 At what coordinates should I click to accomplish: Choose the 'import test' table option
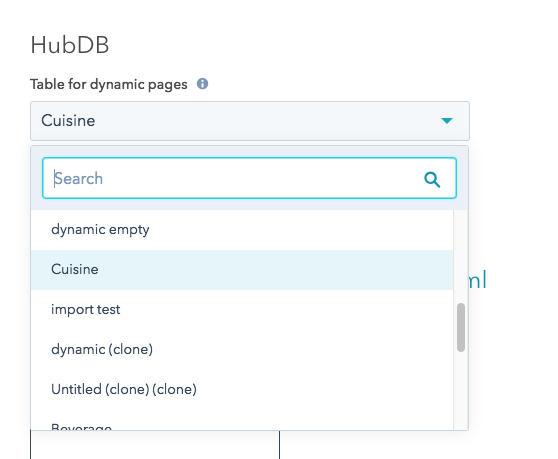[242, 310]
